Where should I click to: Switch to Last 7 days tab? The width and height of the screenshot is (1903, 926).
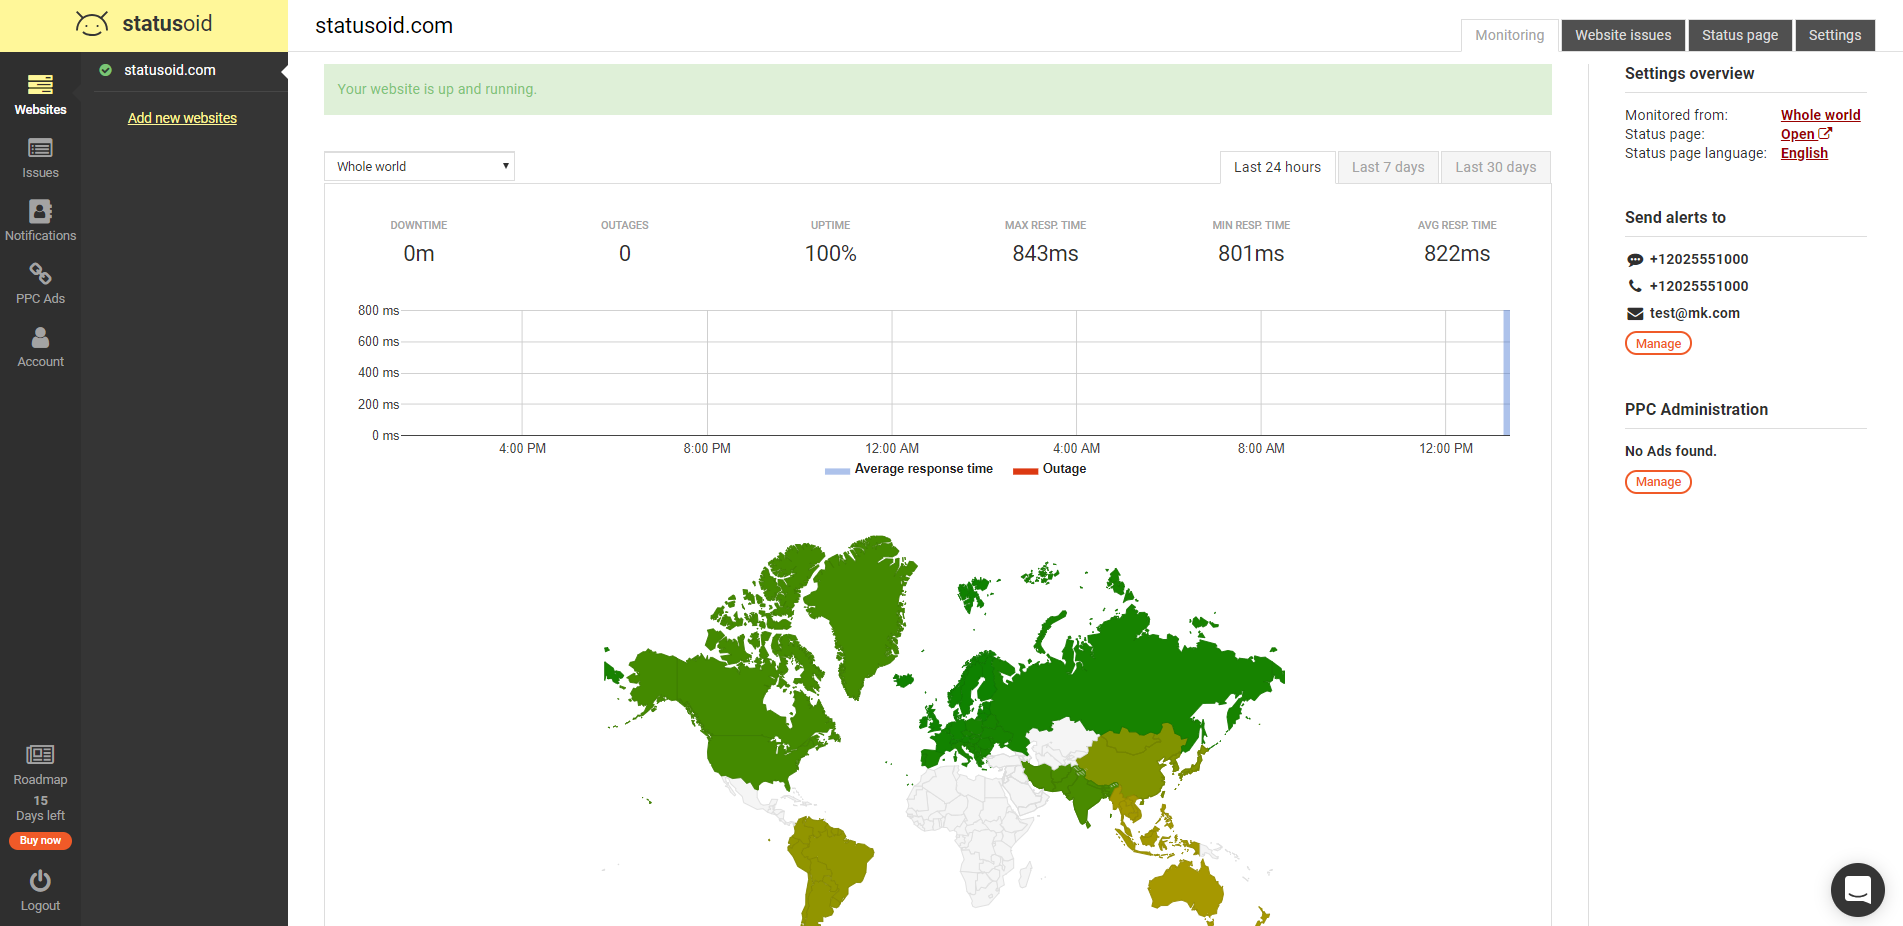(x=1387, y=167)
